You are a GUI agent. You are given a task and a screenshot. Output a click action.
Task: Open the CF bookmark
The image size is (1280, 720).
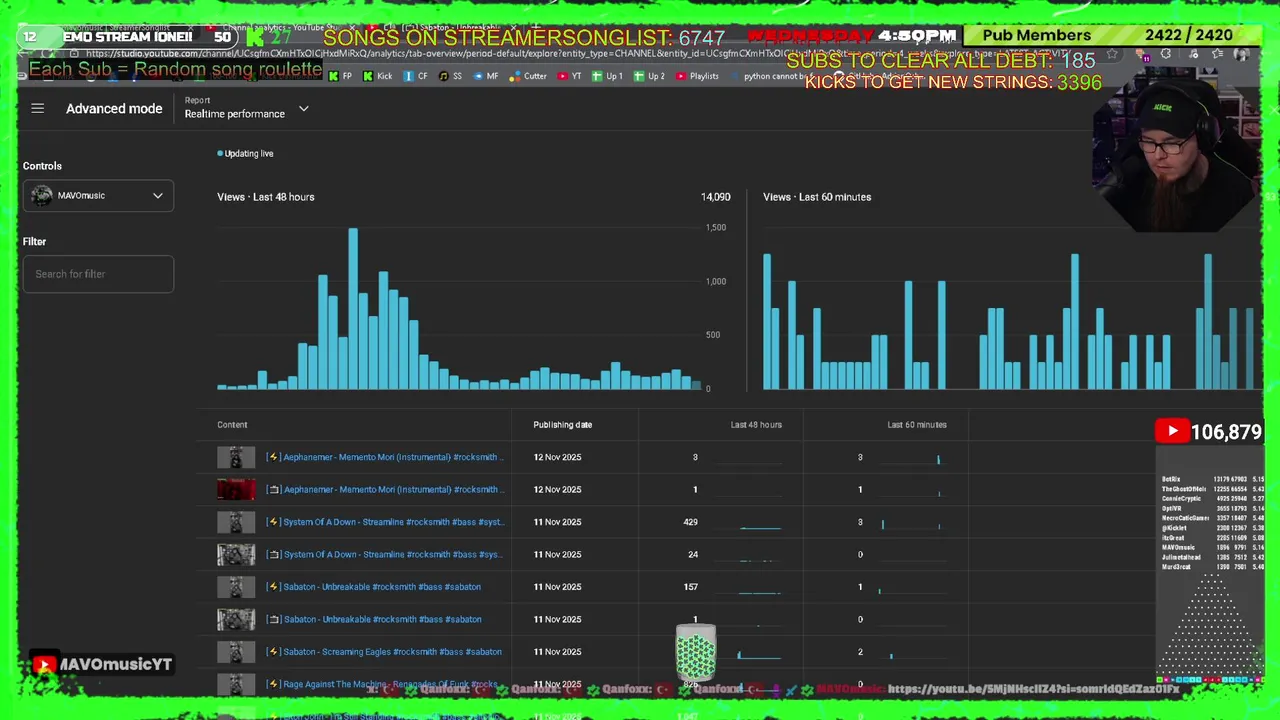coord(416,76)
